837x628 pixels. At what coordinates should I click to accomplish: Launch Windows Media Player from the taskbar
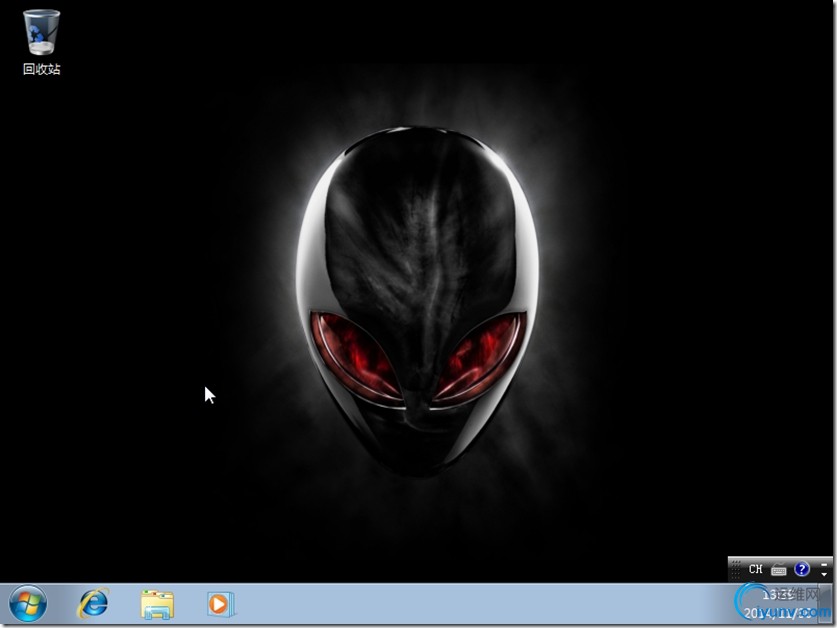pos(220,604)
